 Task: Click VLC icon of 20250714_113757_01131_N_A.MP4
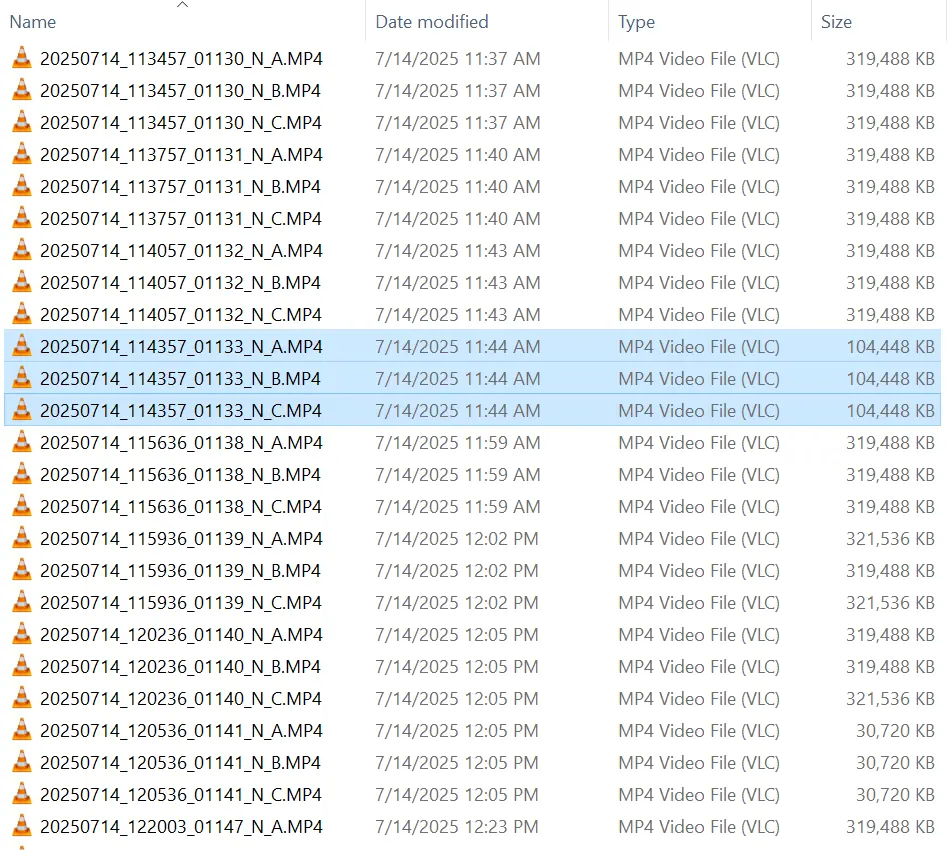click(22, 154)
